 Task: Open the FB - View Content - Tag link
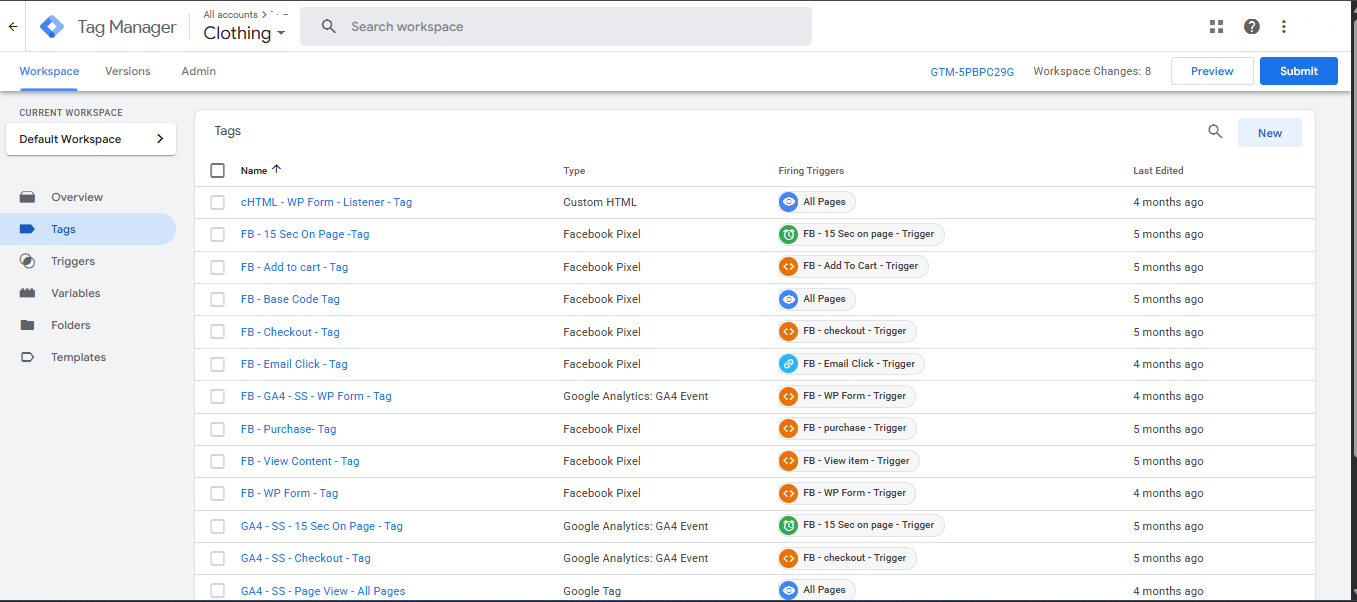coord(300,461)
